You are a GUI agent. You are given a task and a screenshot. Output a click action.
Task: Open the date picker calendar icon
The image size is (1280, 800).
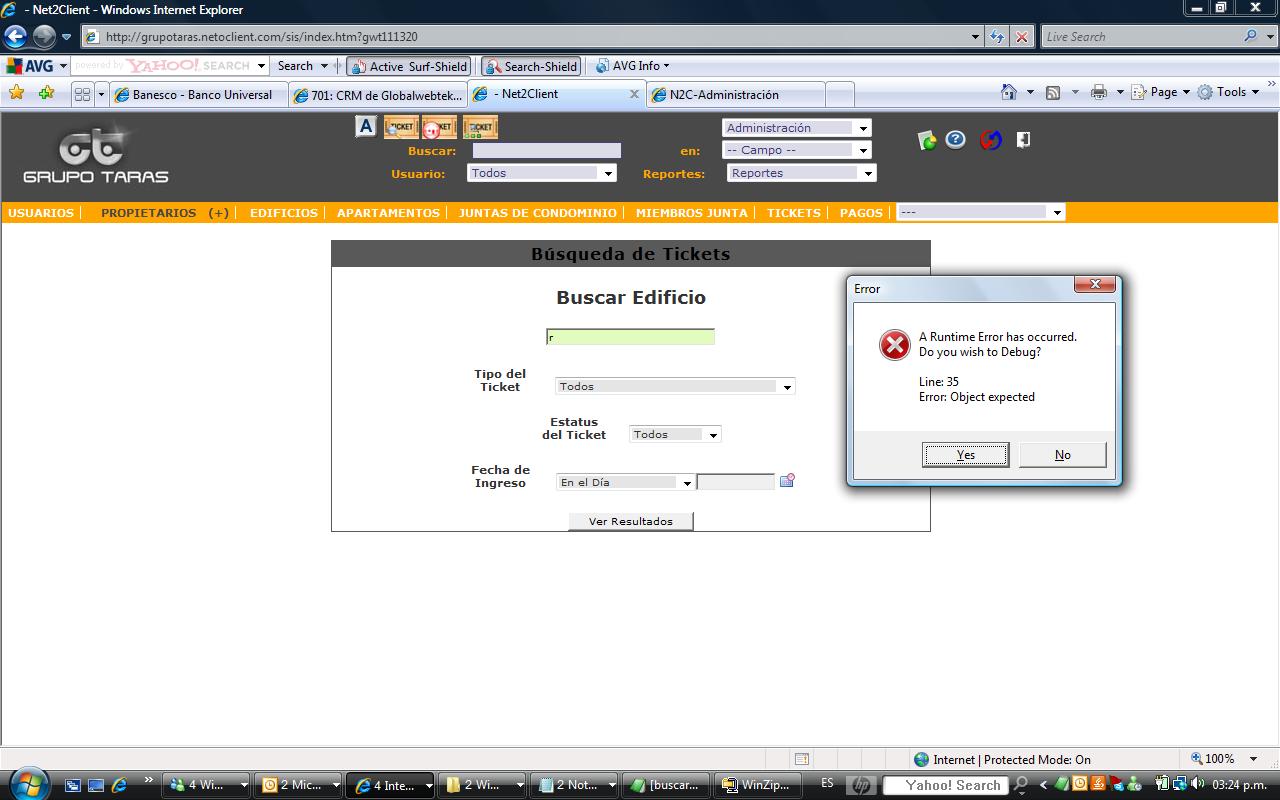point(787,481)
